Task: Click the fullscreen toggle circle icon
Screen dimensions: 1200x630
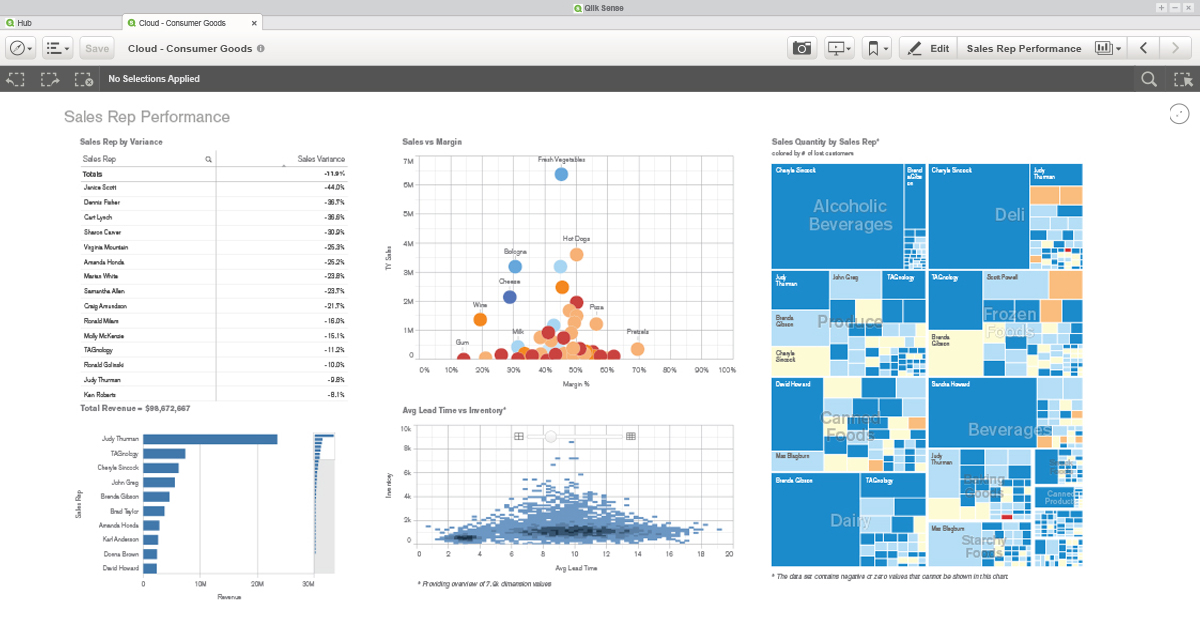Action: coord(1179,114)
